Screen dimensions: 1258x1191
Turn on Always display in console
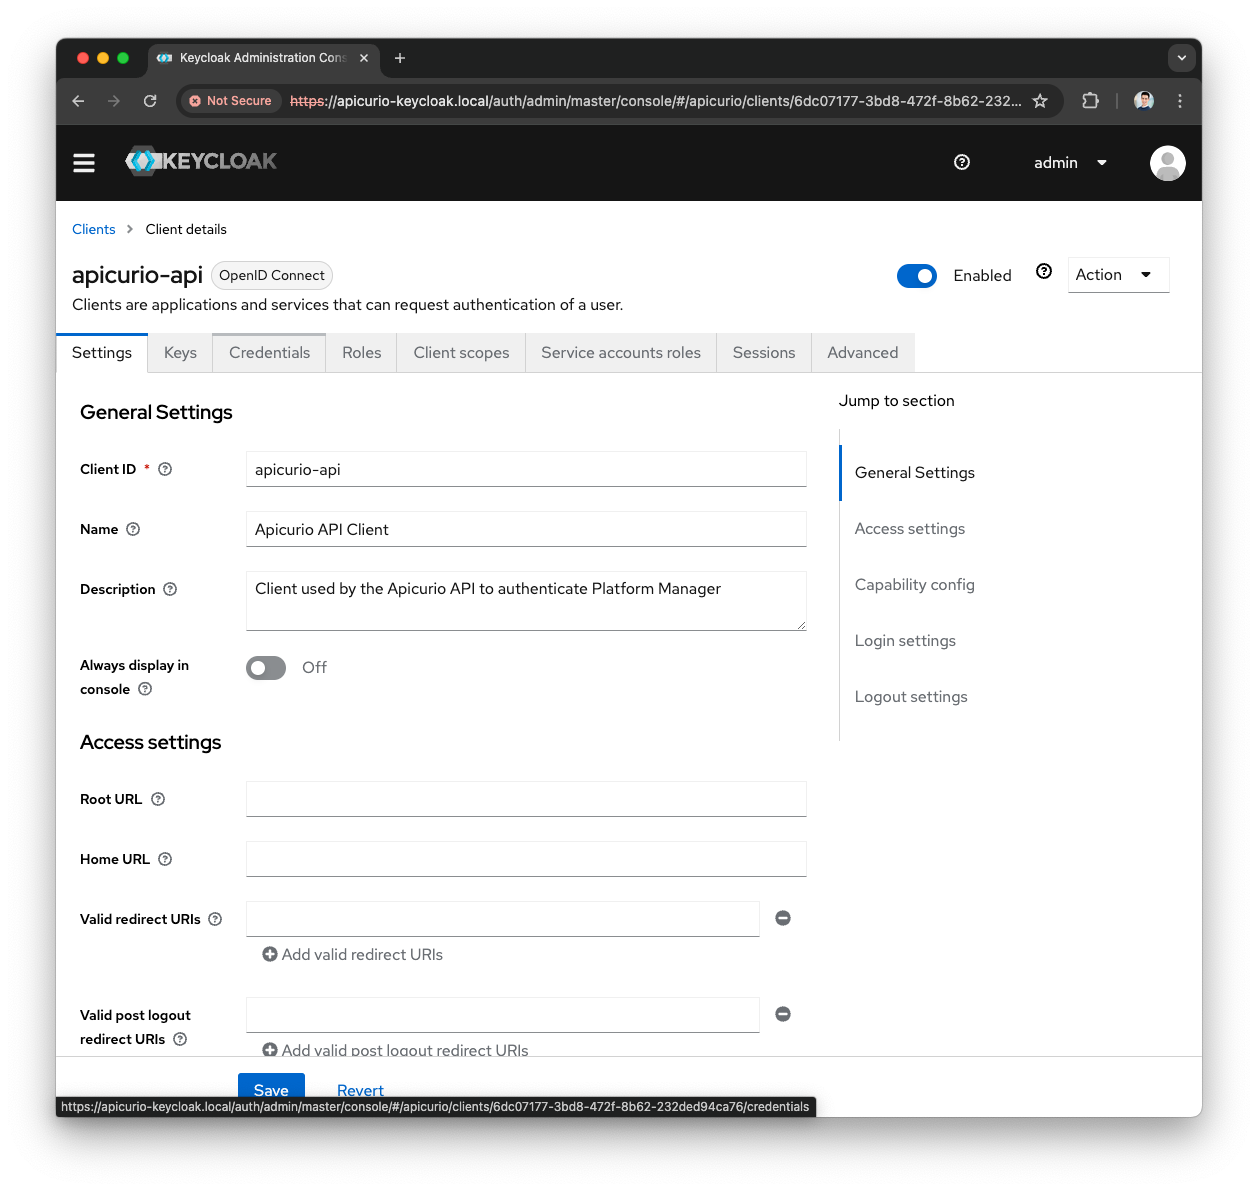(x=265, y=667)
